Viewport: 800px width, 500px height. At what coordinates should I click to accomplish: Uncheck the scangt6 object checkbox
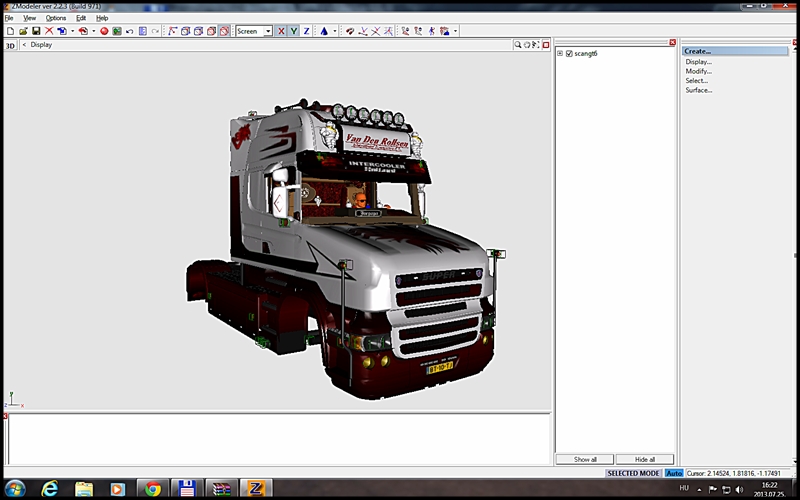(x=569, y=53)
